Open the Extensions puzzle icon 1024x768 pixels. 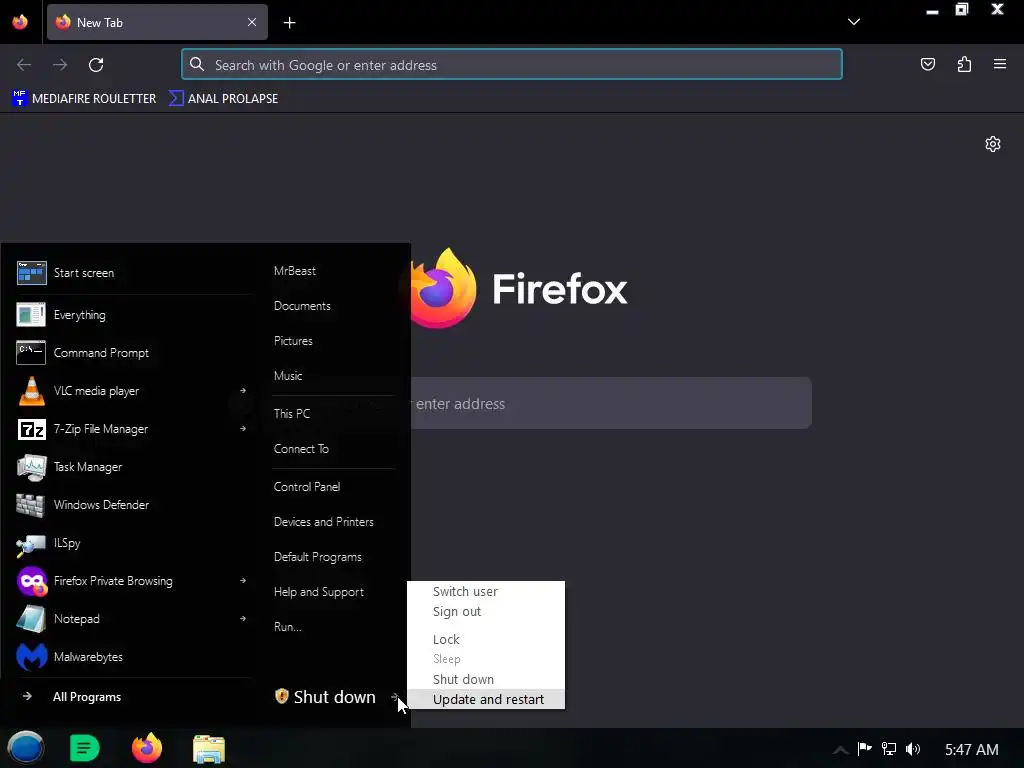[x=964, y=64]
